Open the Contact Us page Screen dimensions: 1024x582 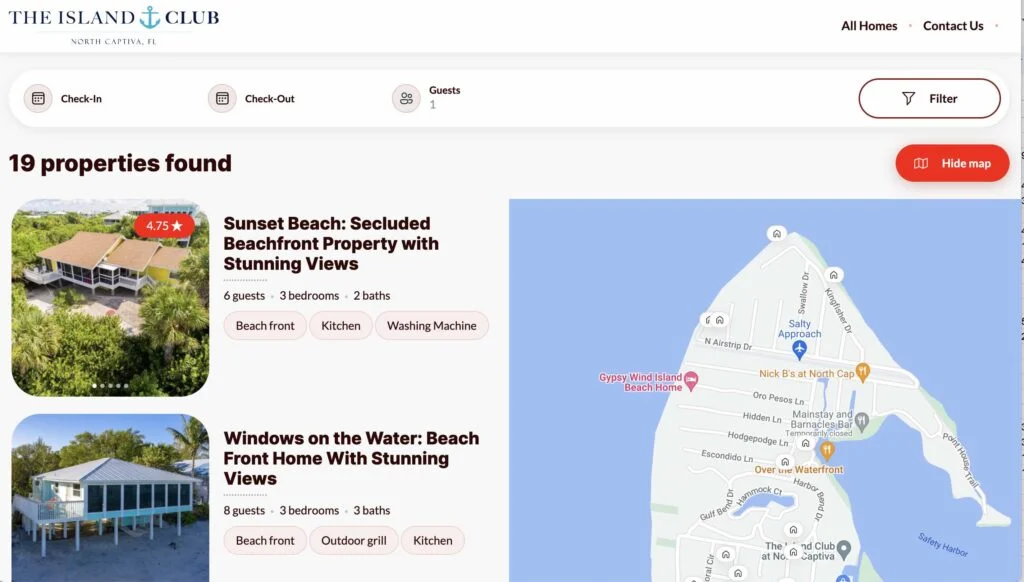(953, 26)
